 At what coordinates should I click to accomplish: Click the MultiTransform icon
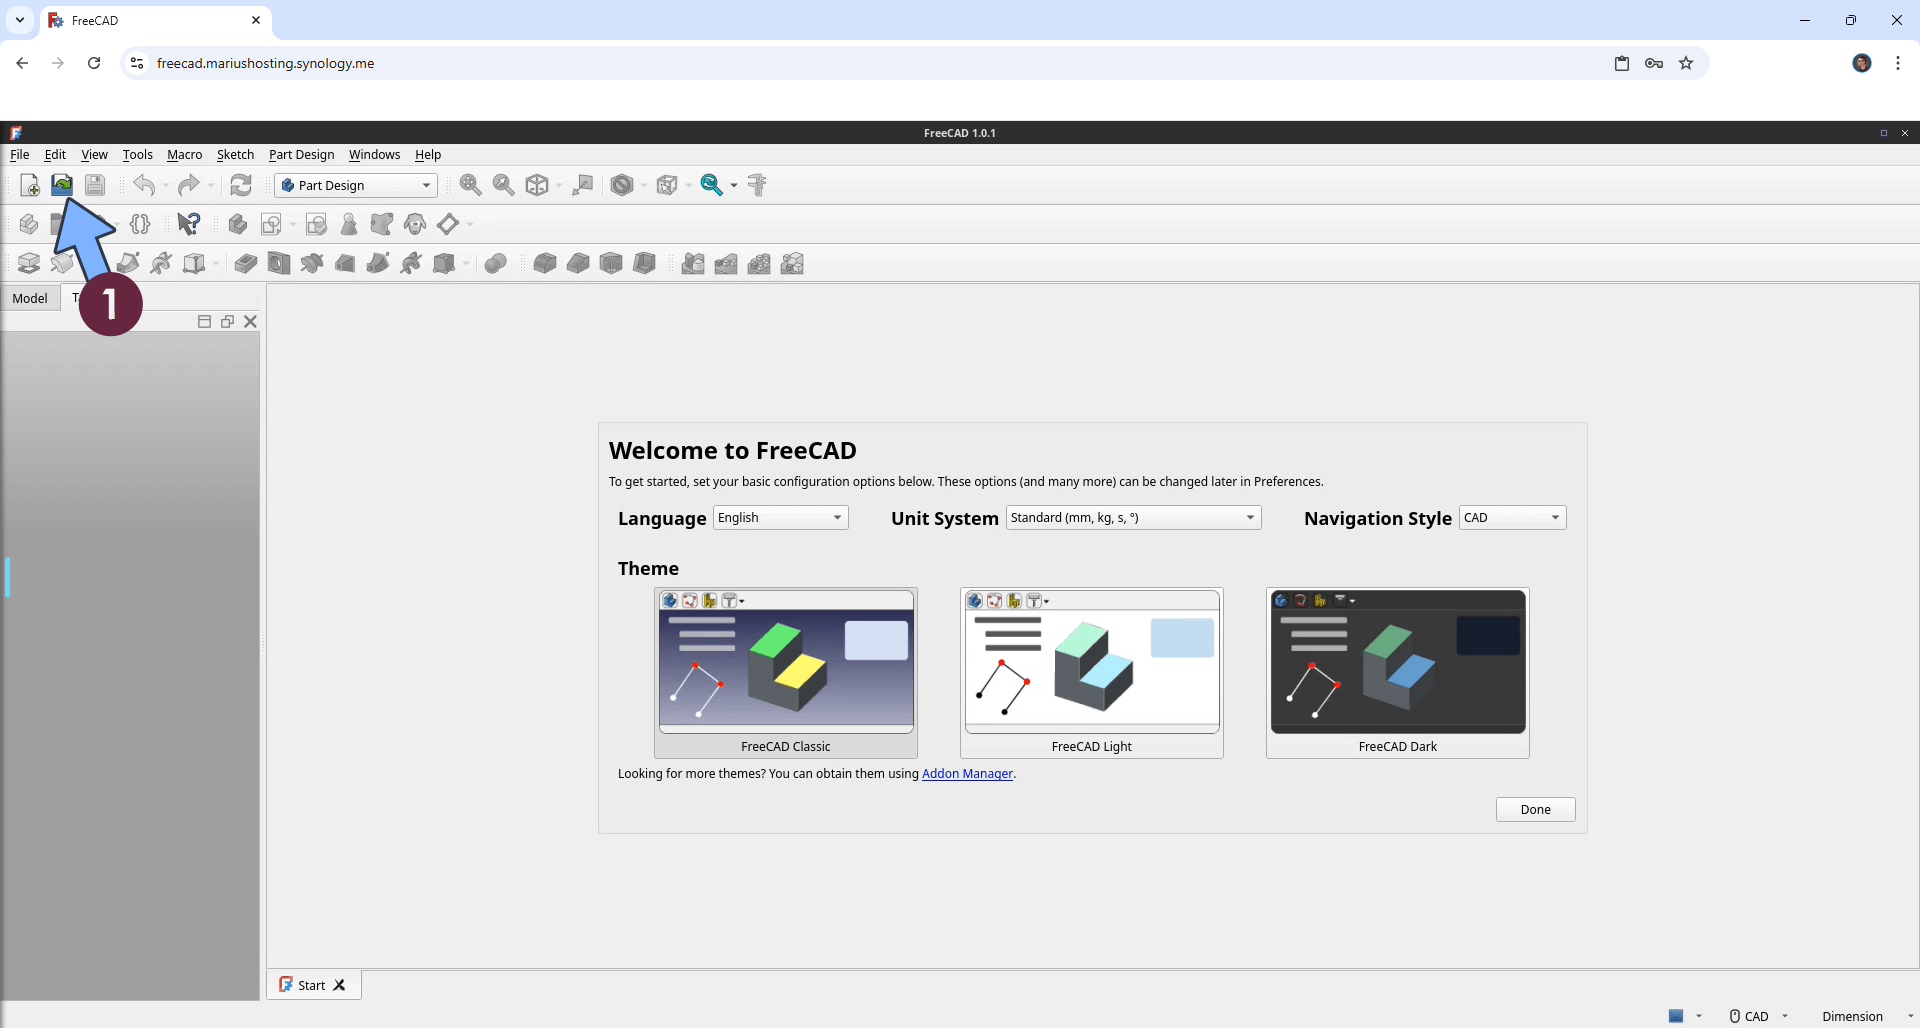click(x=792, y=263)
